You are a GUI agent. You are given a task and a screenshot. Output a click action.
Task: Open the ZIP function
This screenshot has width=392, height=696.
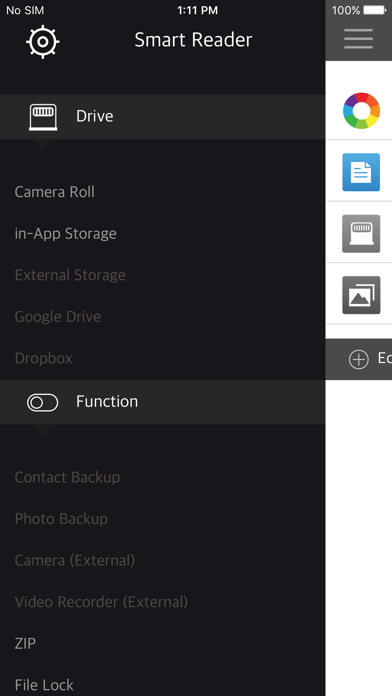(25, 644)
